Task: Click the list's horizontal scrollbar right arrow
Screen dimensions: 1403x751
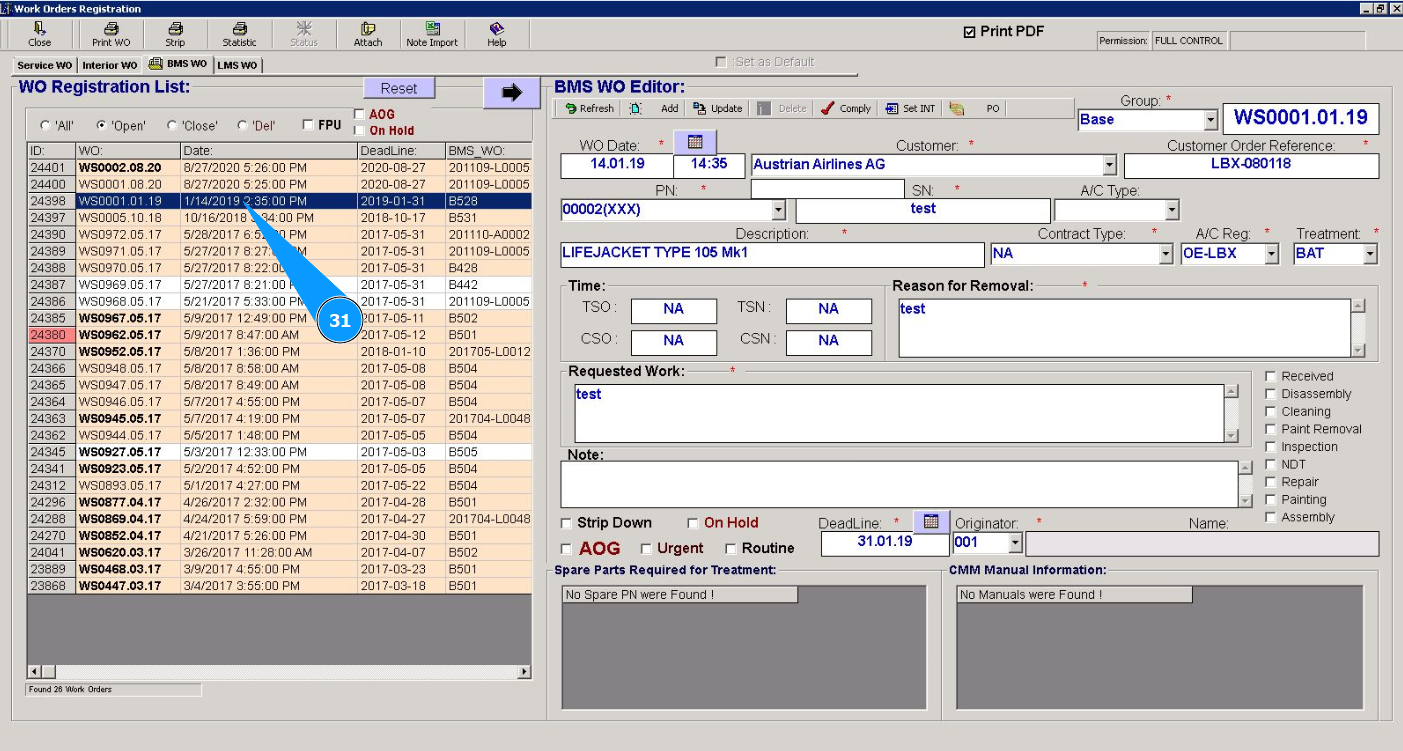Action: click(525, 672)
